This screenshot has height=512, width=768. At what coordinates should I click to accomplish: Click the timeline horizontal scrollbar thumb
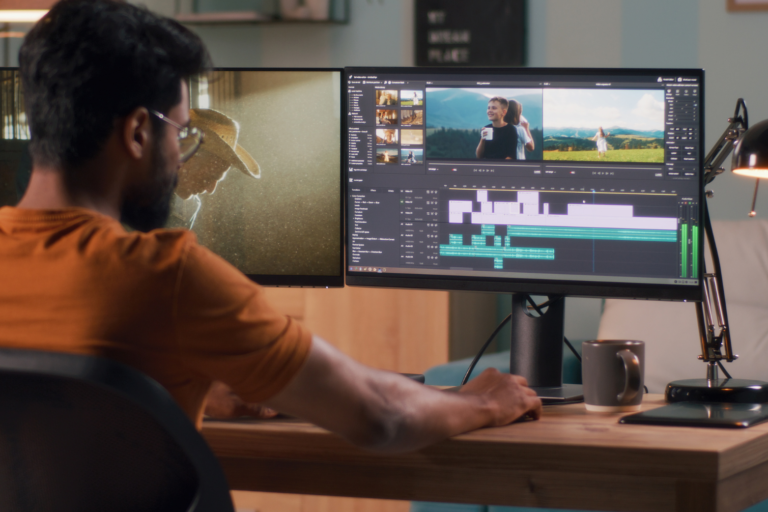(x=461, y=268)
